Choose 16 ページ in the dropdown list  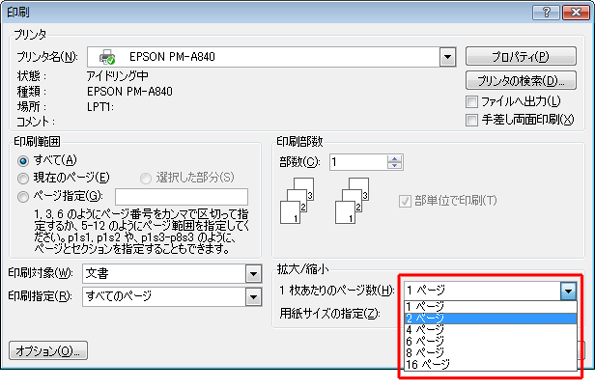pyautogui.click(x=491, y=365)
